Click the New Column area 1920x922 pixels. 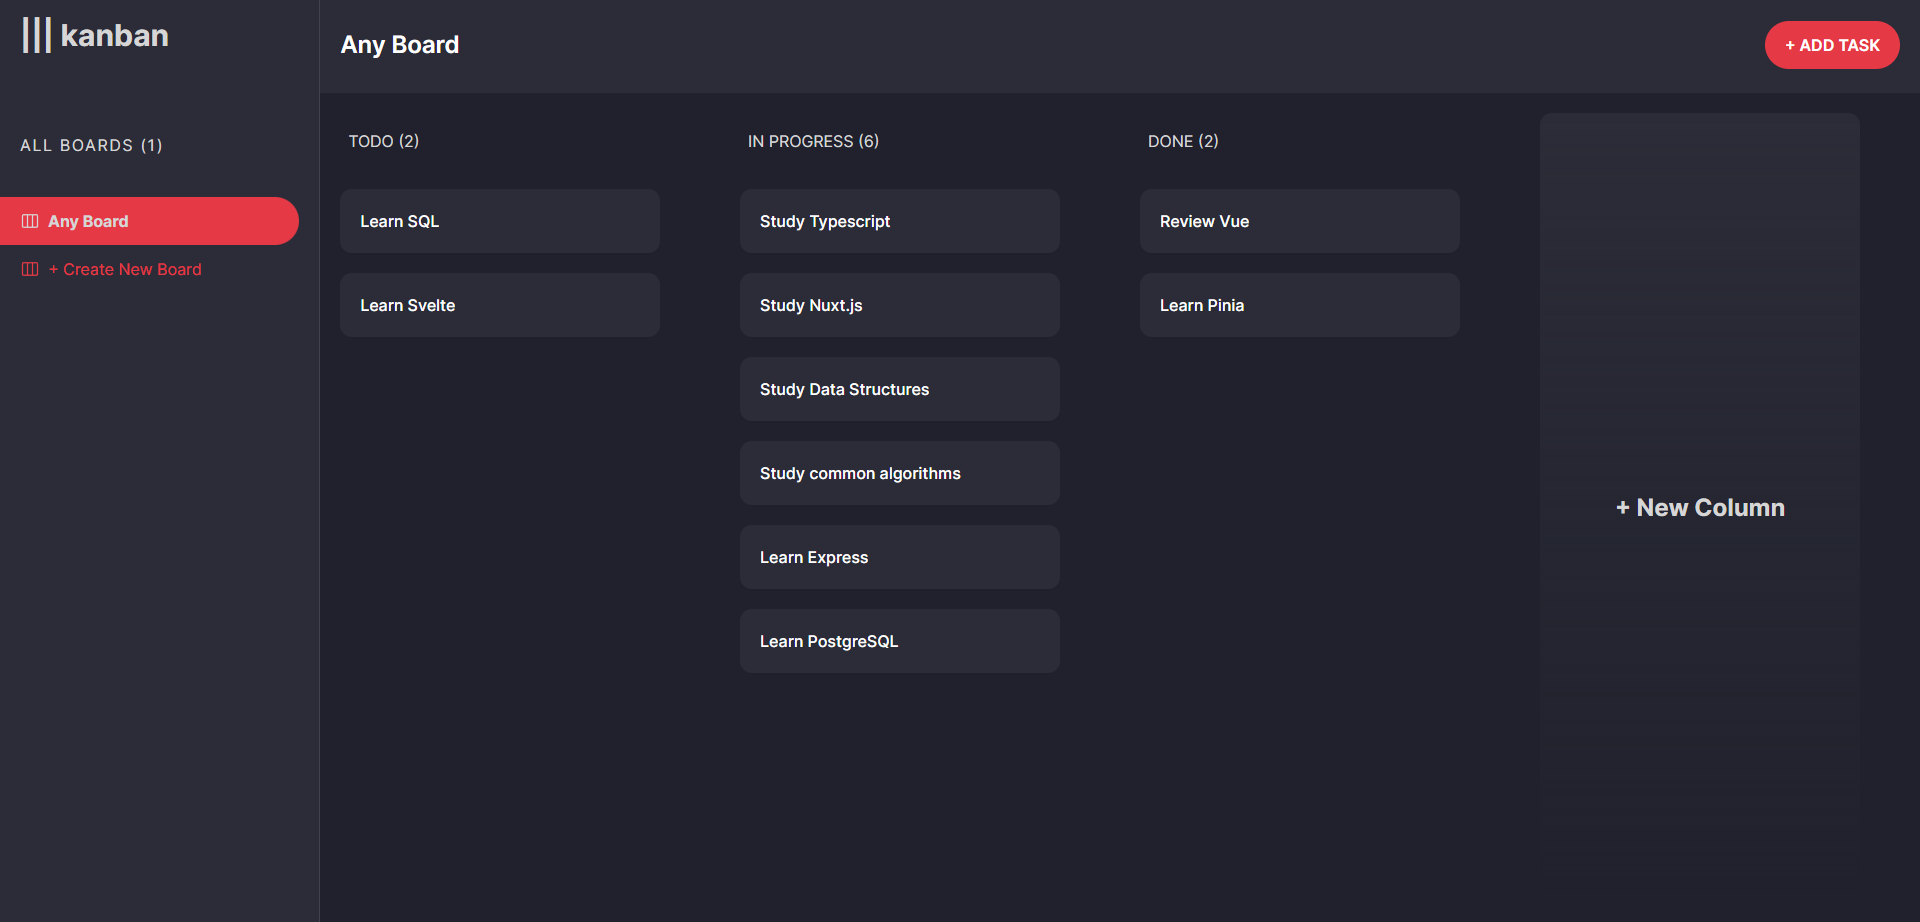(x=1700, y=507)
